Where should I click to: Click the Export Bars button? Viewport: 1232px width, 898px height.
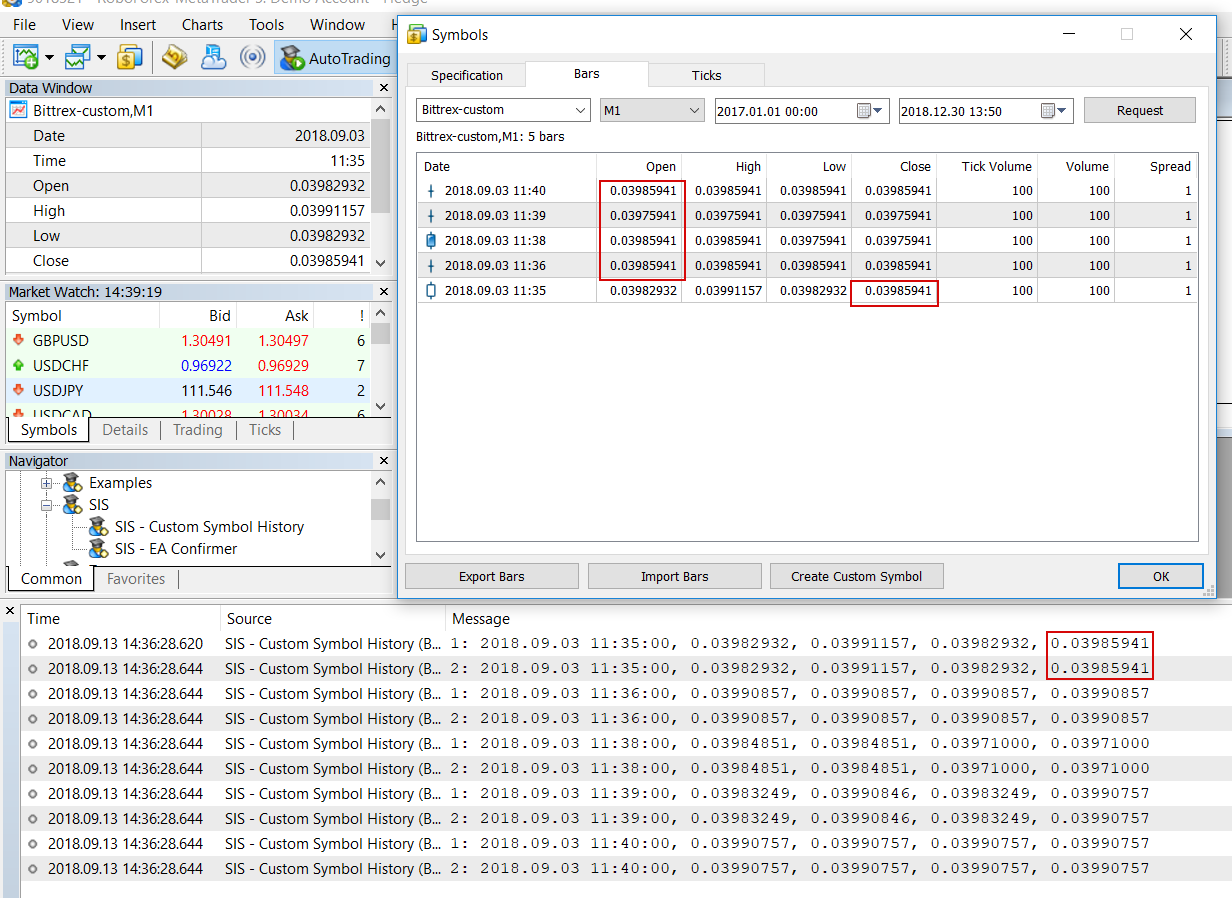[492, 576]
